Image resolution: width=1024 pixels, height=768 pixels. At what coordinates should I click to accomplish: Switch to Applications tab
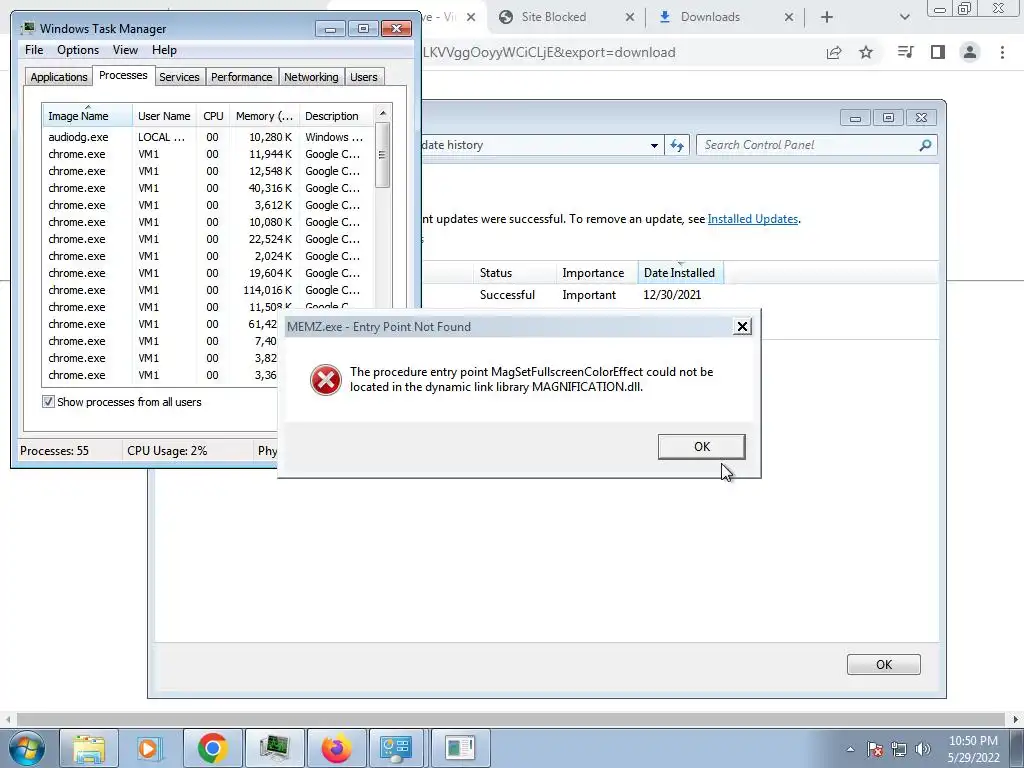pos(59,77)
